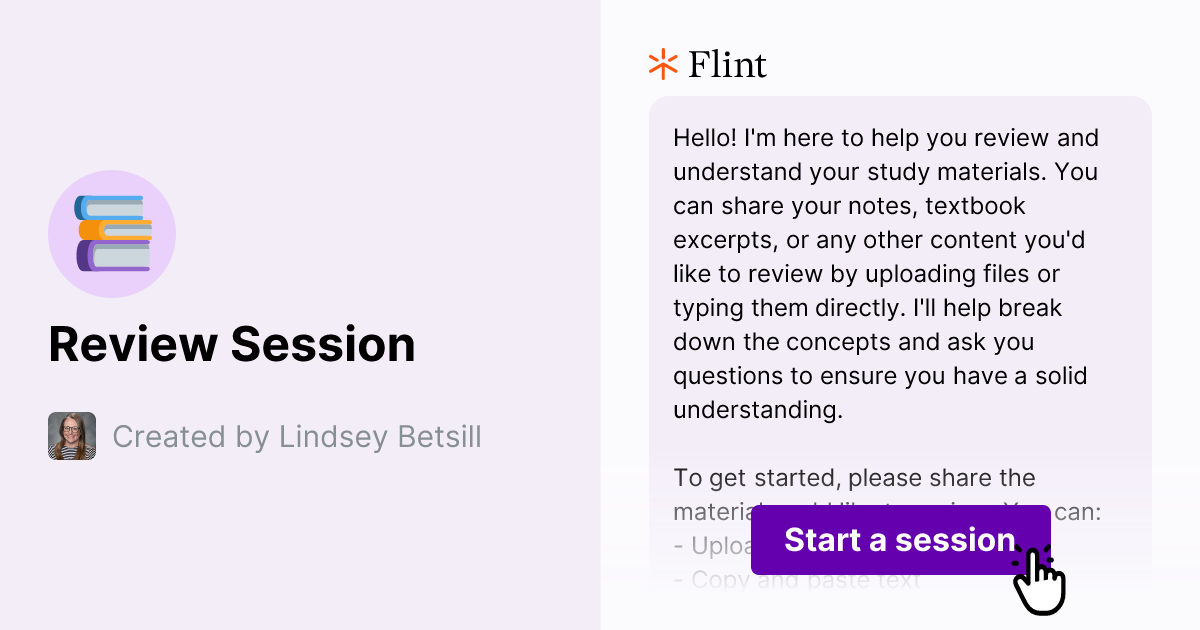Viewport: 1200px width, 630px height.
Task: Click the top book in the stack icon
Action: pos(110,207)
